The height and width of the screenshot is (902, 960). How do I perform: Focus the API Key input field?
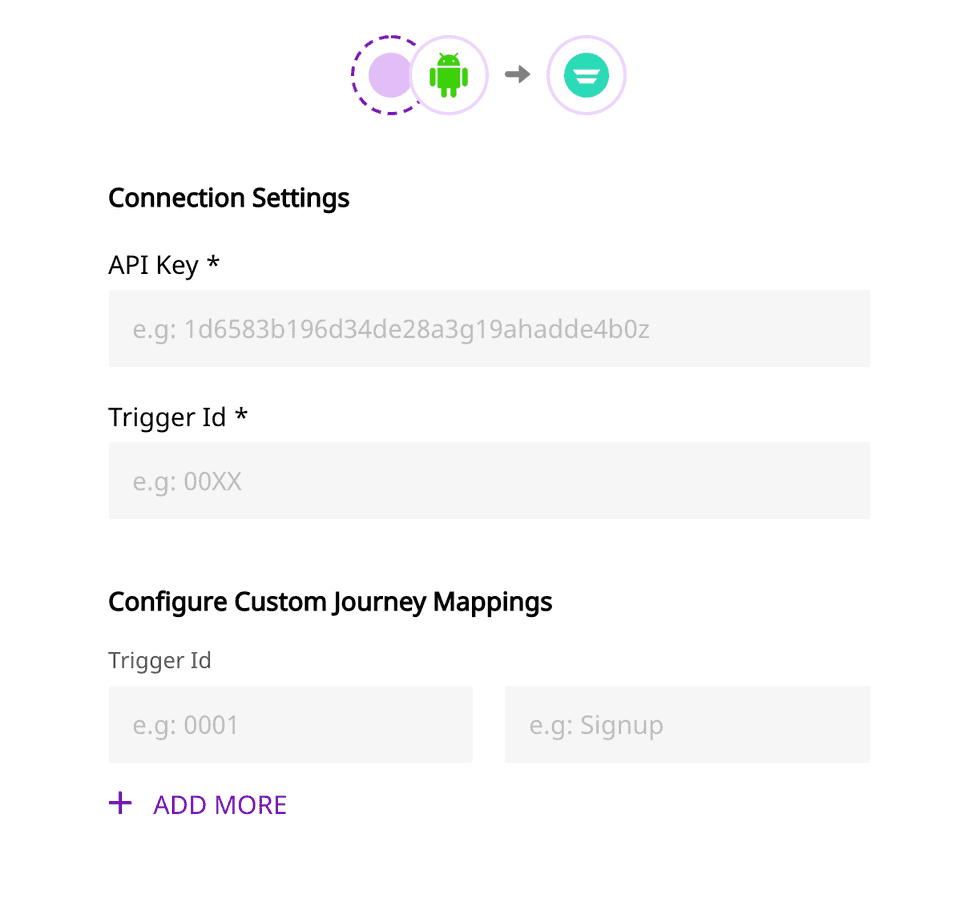[x=489, y=328]
